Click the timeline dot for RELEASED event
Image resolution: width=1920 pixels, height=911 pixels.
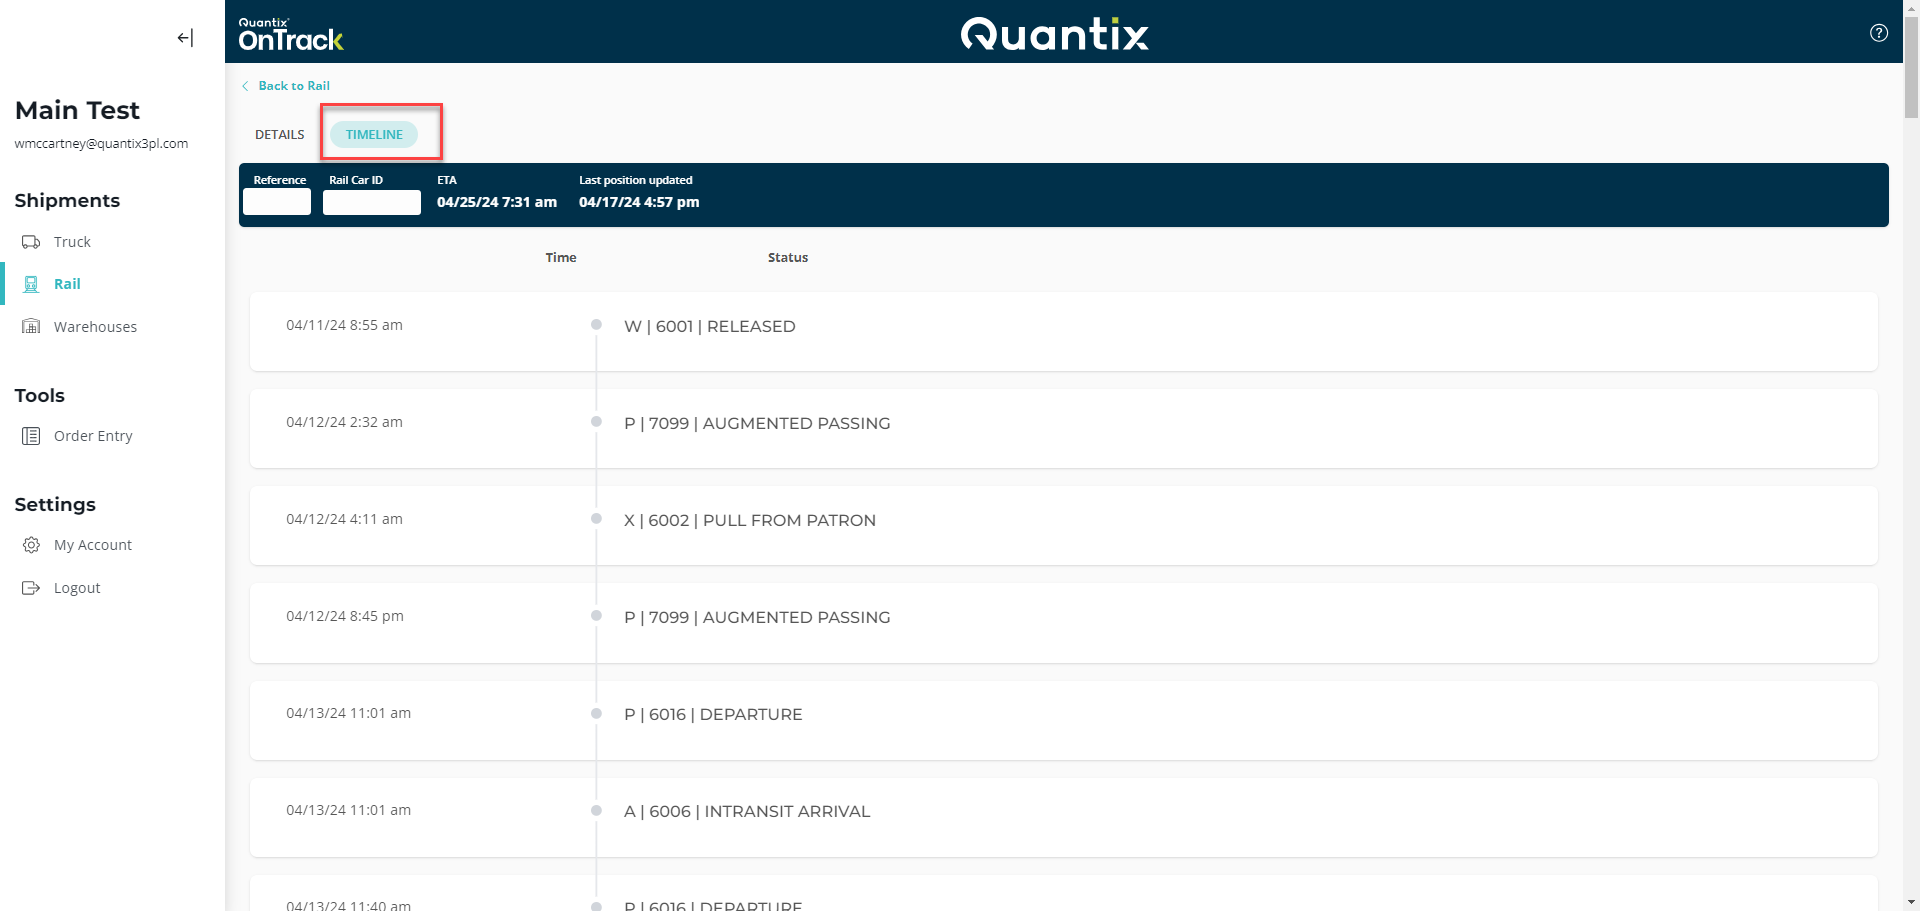coord(596,323)
